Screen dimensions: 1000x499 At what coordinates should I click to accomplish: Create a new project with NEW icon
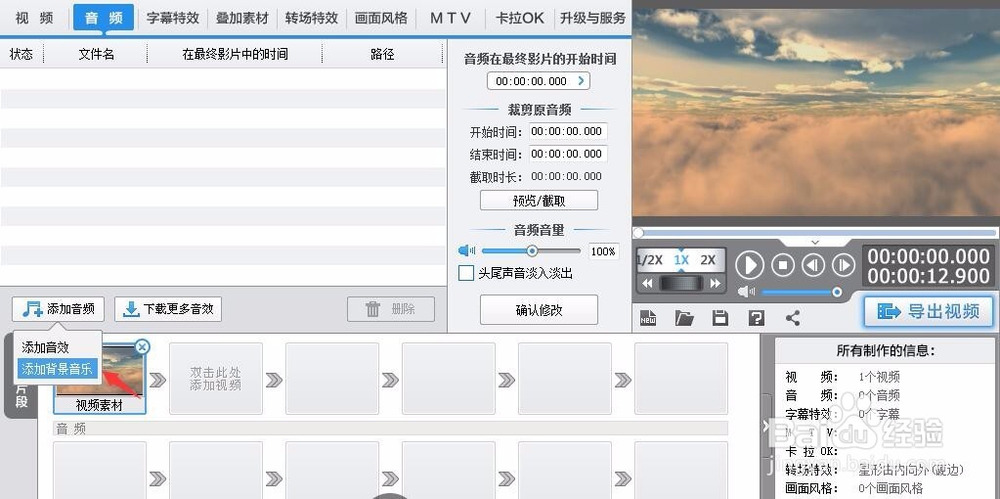(649, 317)
